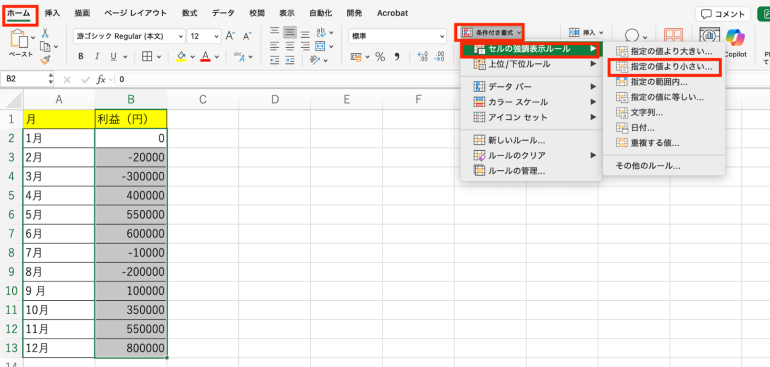Choose 新しいルール... from the menu
The image size is (770, 367).
coord(531,140)
